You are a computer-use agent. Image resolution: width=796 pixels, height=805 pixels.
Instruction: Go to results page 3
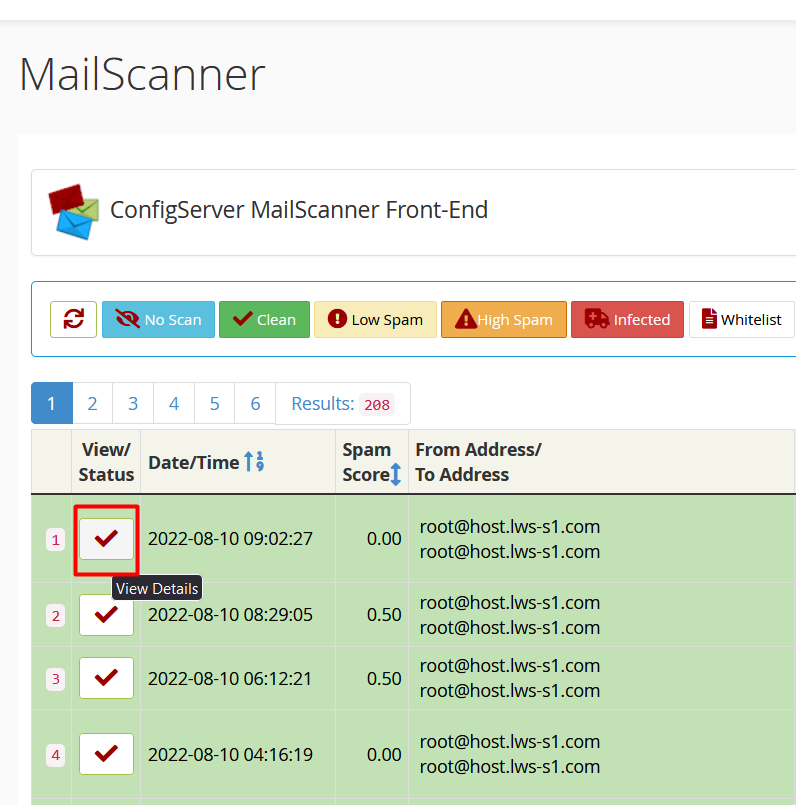133,404
